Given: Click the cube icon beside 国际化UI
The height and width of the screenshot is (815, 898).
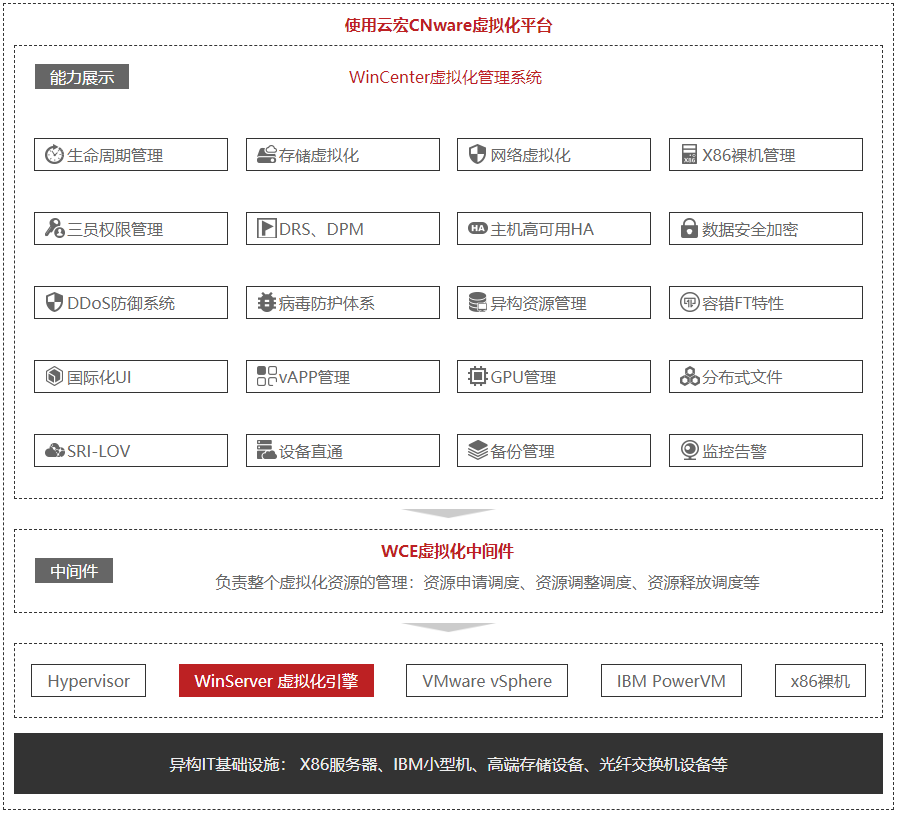Looking at the screenshot, I should pos(54,376).
